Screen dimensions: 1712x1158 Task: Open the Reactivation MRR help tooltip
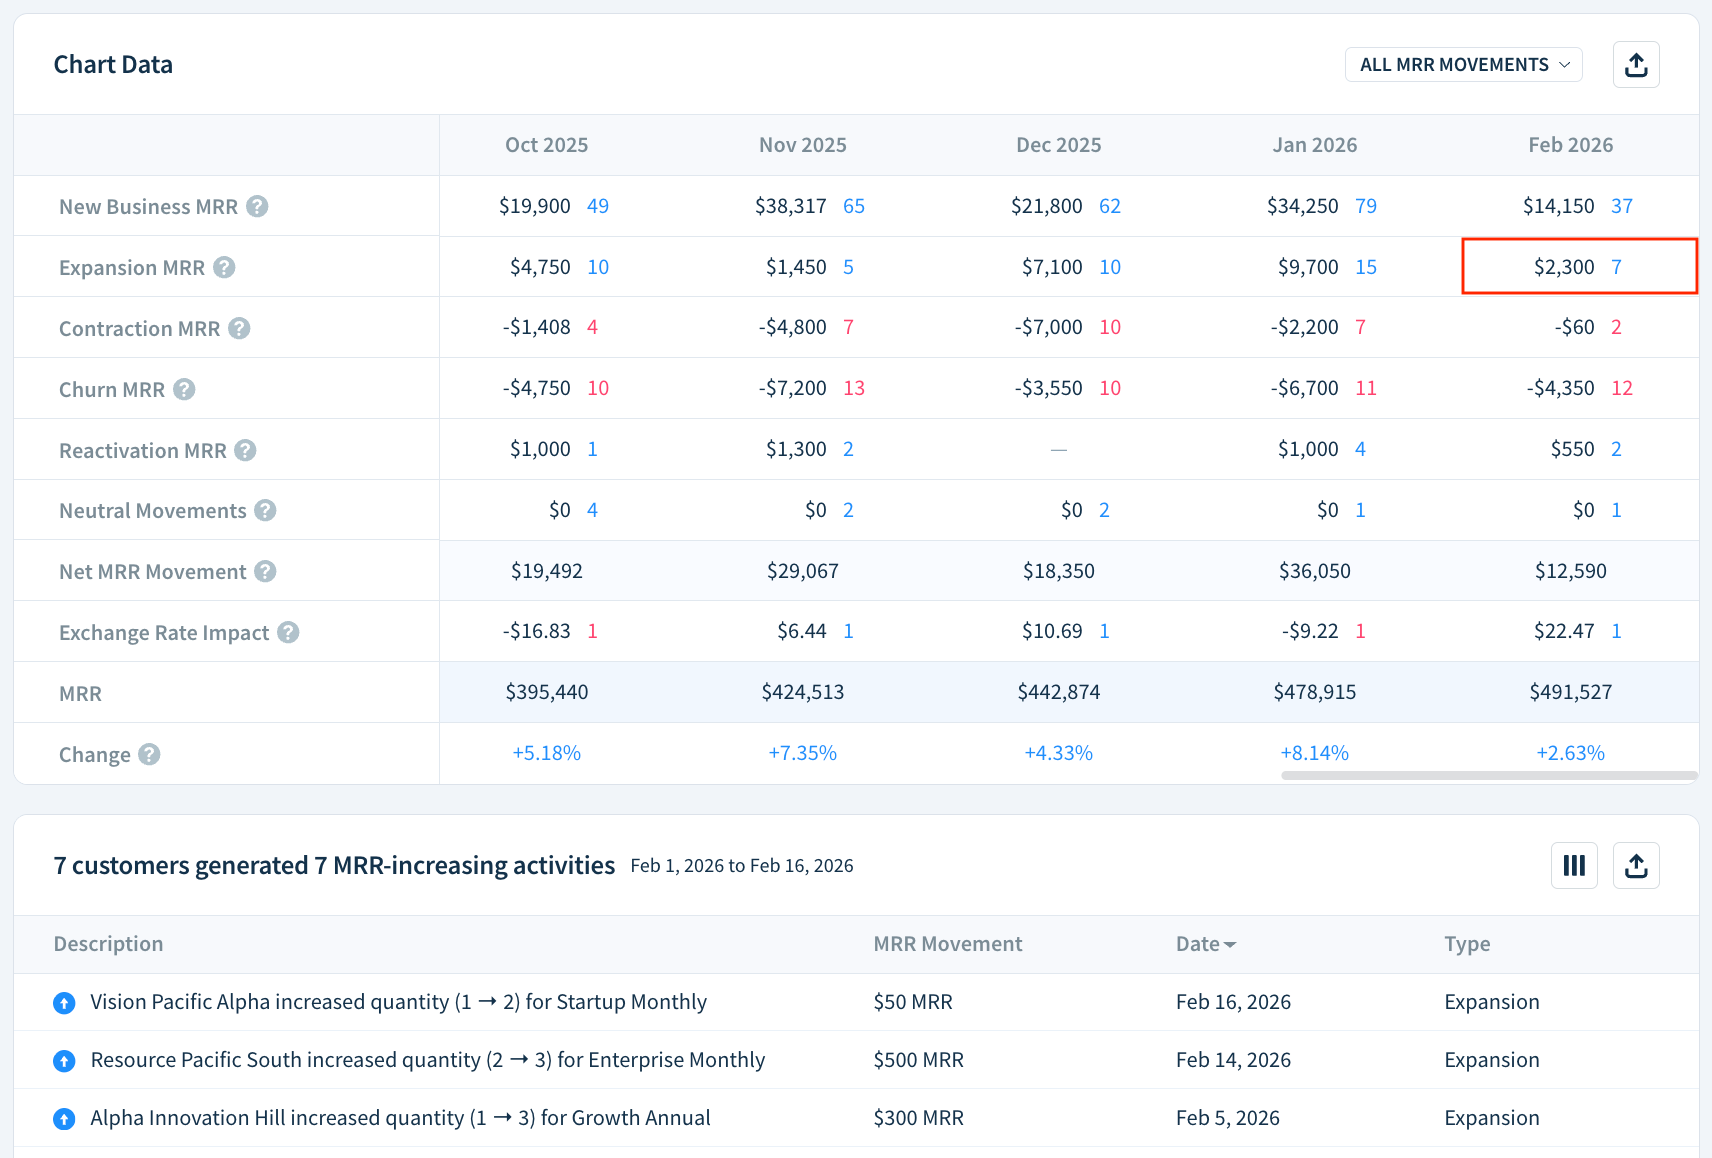245,450
